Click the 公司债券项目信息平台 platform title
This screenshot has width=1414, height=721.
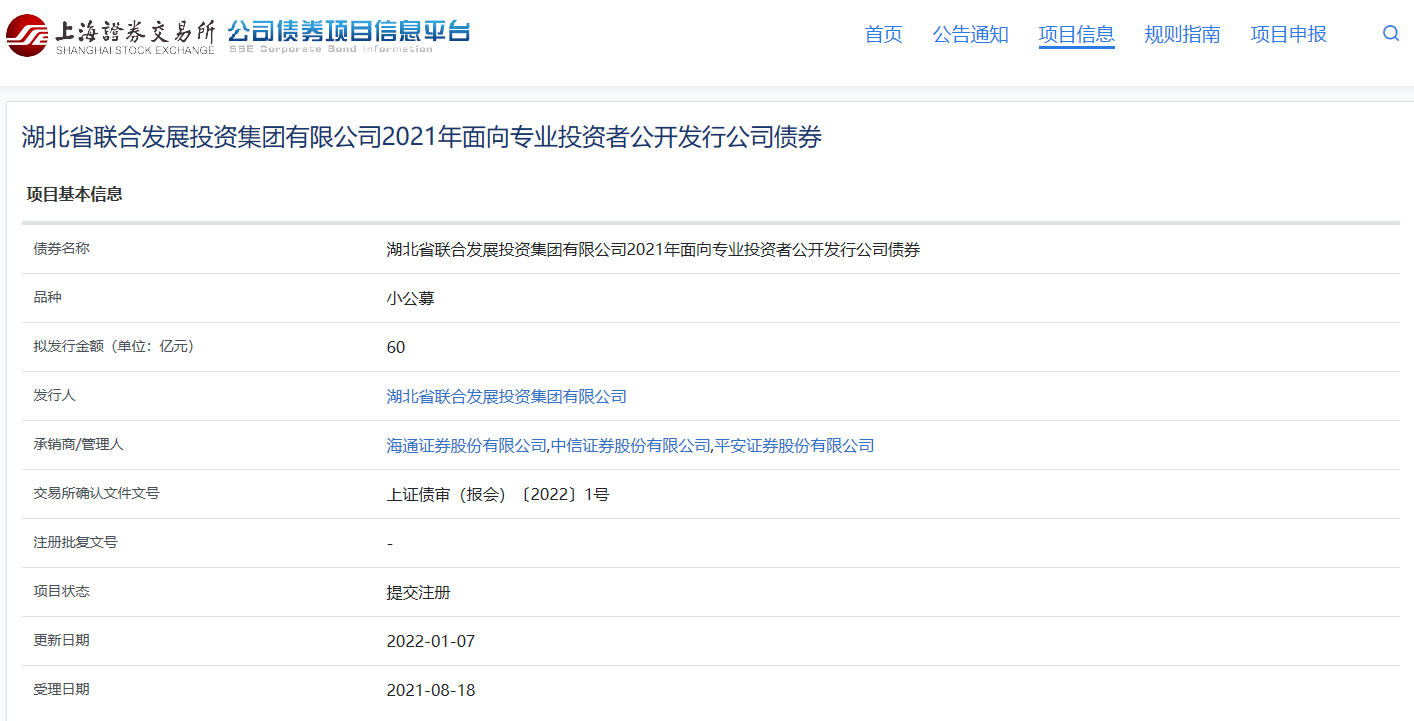(348, 31)
